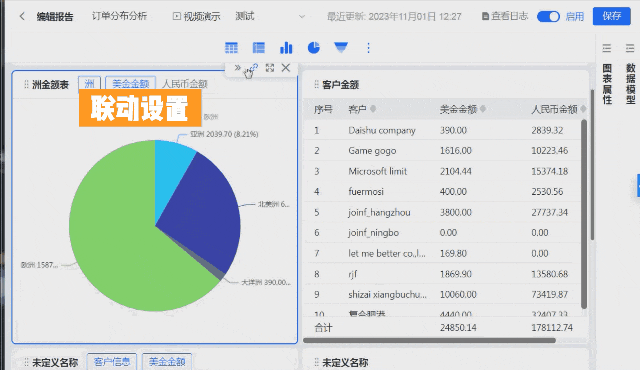This screenshot has width=640, height=370.
Task: Select the Daishu company row cell
Action: 382,130
